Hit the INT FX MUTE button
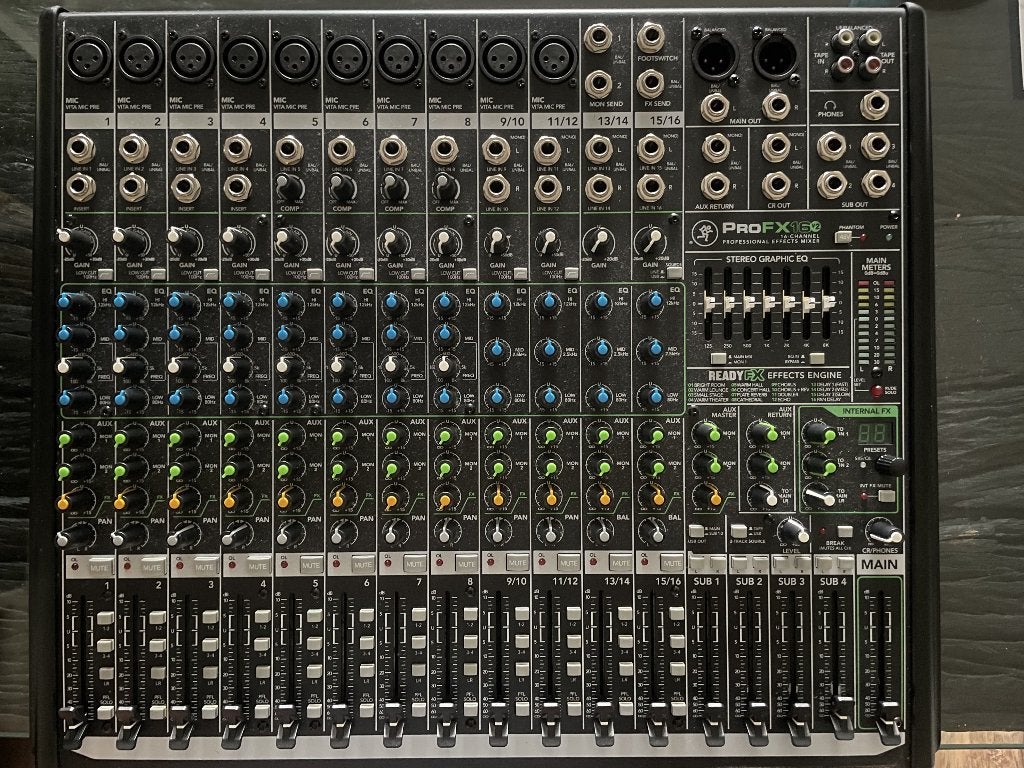This screenshot has width=1024, height=768. (886, 495)
